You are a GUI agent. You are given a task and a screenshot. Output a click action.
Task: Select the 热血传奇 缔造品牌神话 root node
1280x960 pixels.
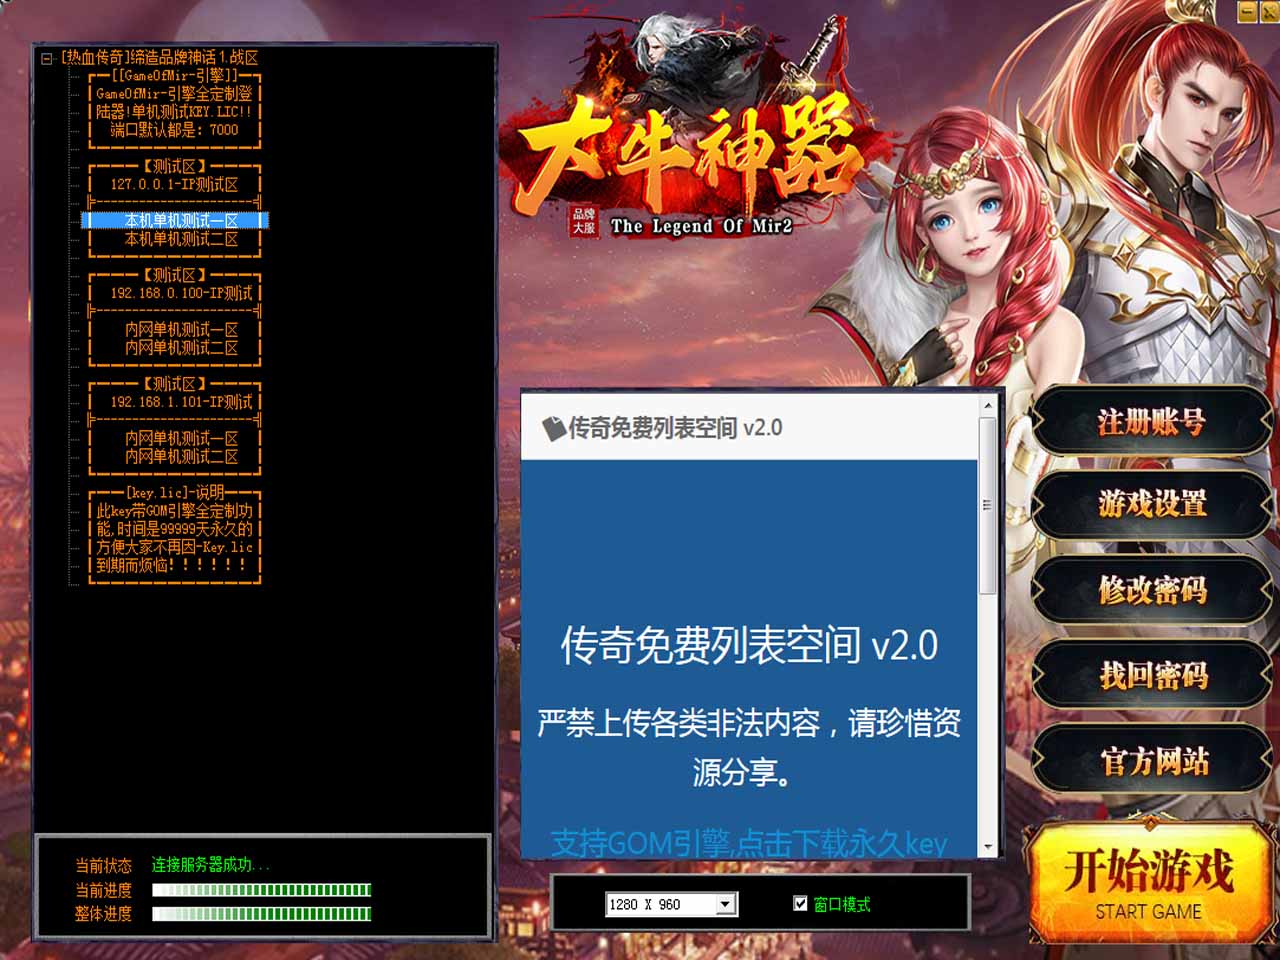pos(159,58)
